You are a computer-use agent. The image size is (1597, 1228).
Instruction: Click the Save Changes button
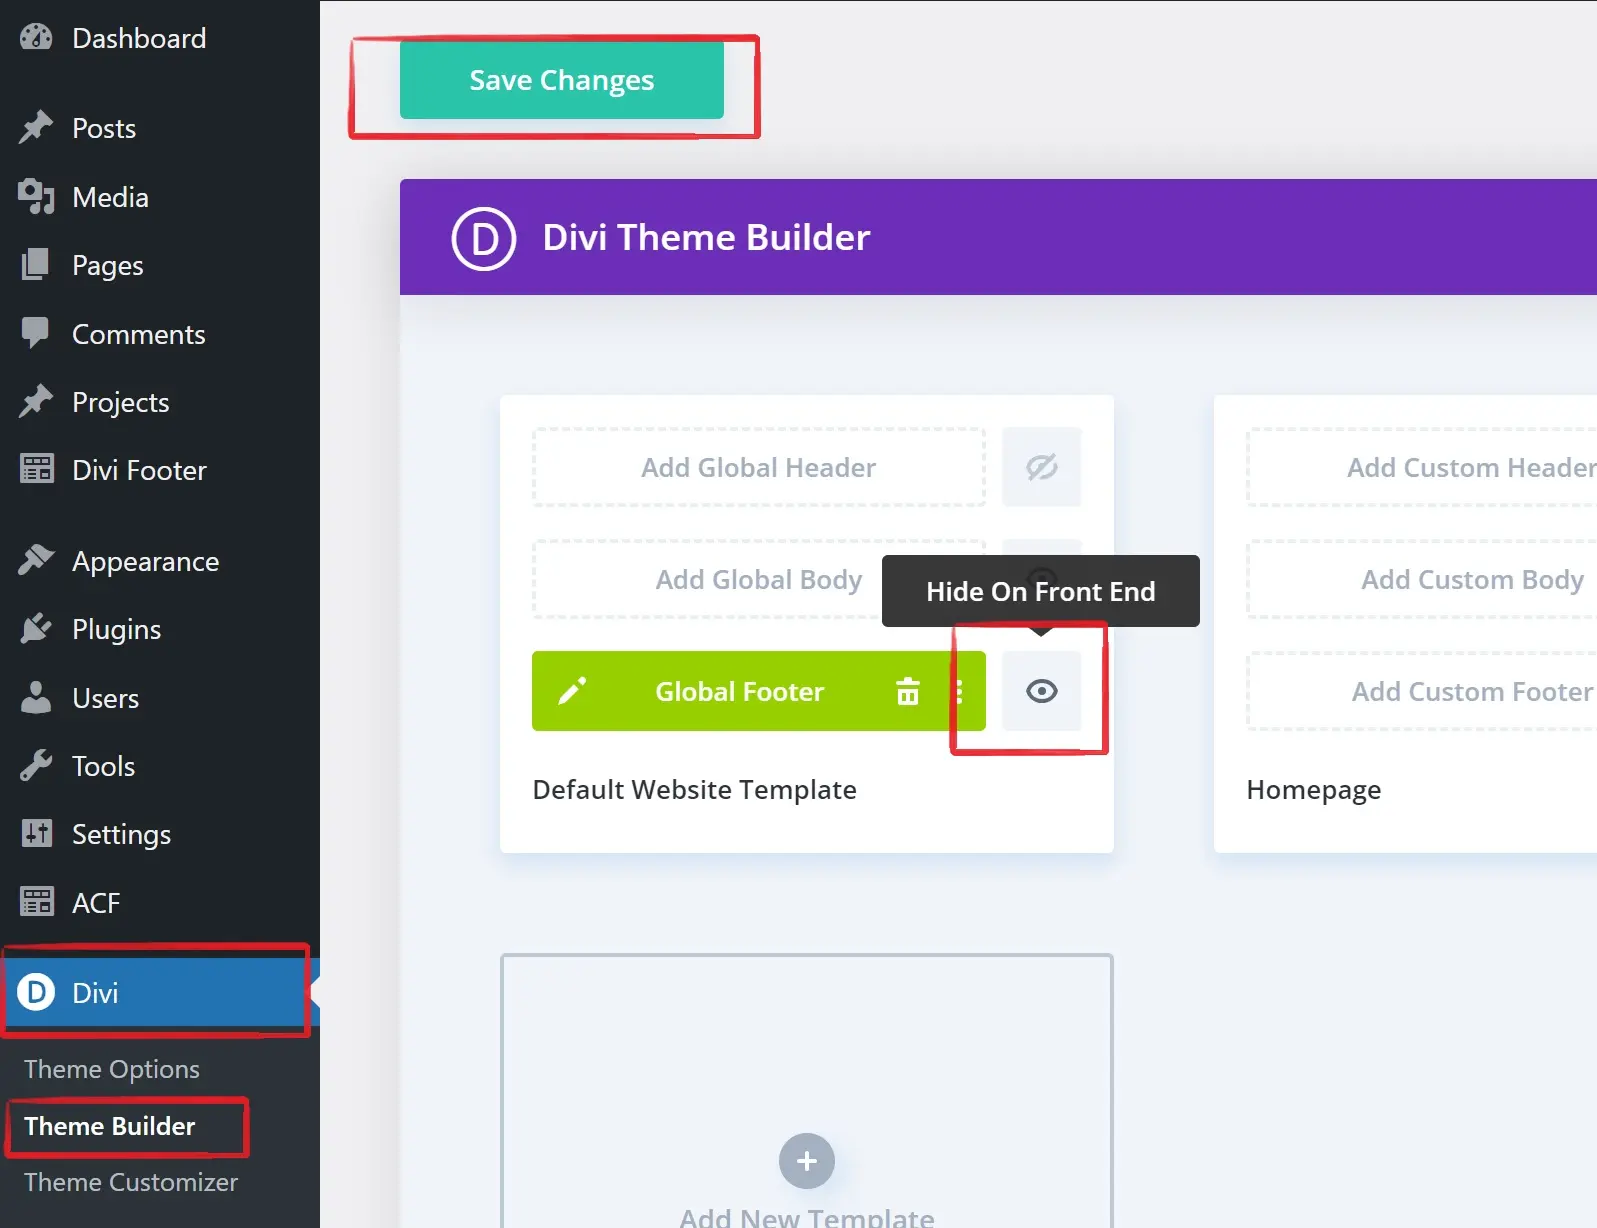(562, 80)
